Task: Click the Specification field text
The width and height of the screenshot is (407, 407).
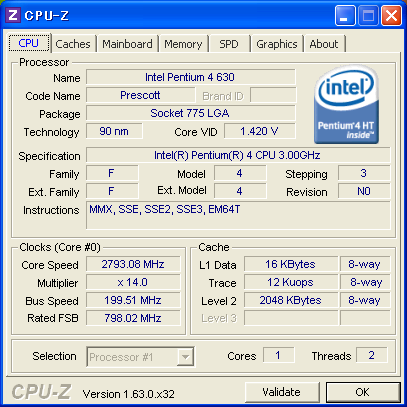Action: [238, 155]
